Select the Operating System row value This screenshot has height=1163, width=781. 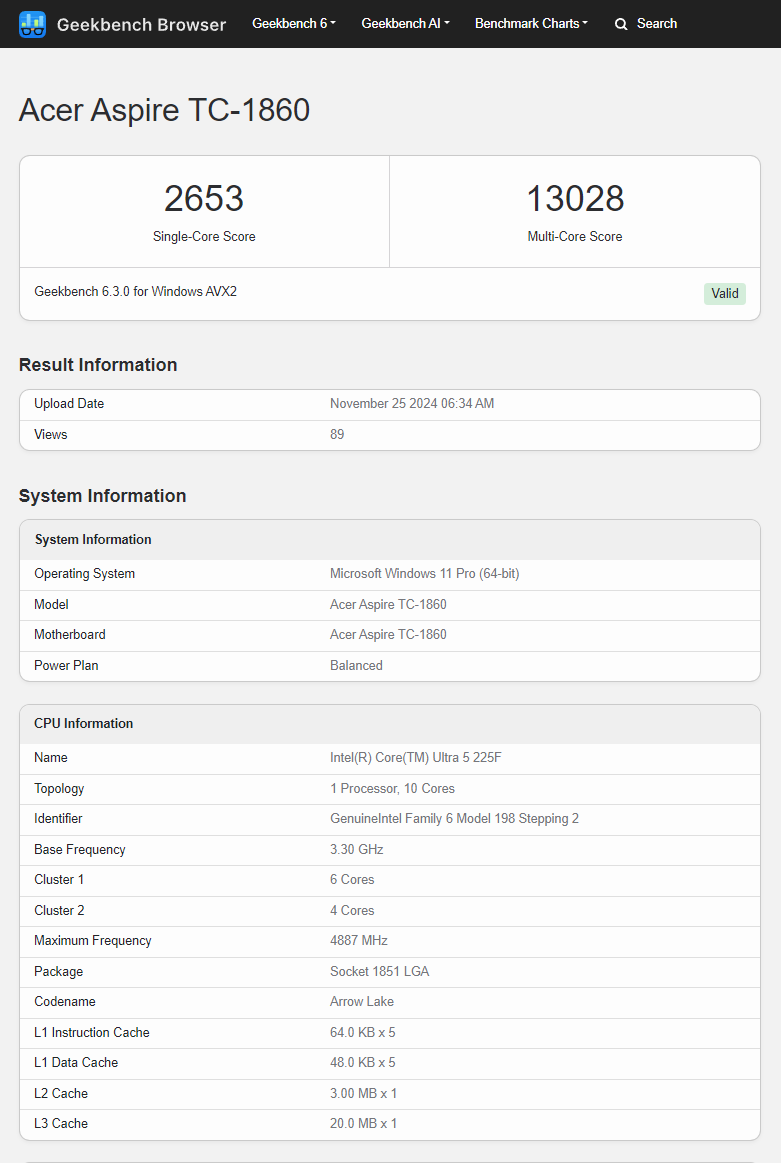pos(424,573)
